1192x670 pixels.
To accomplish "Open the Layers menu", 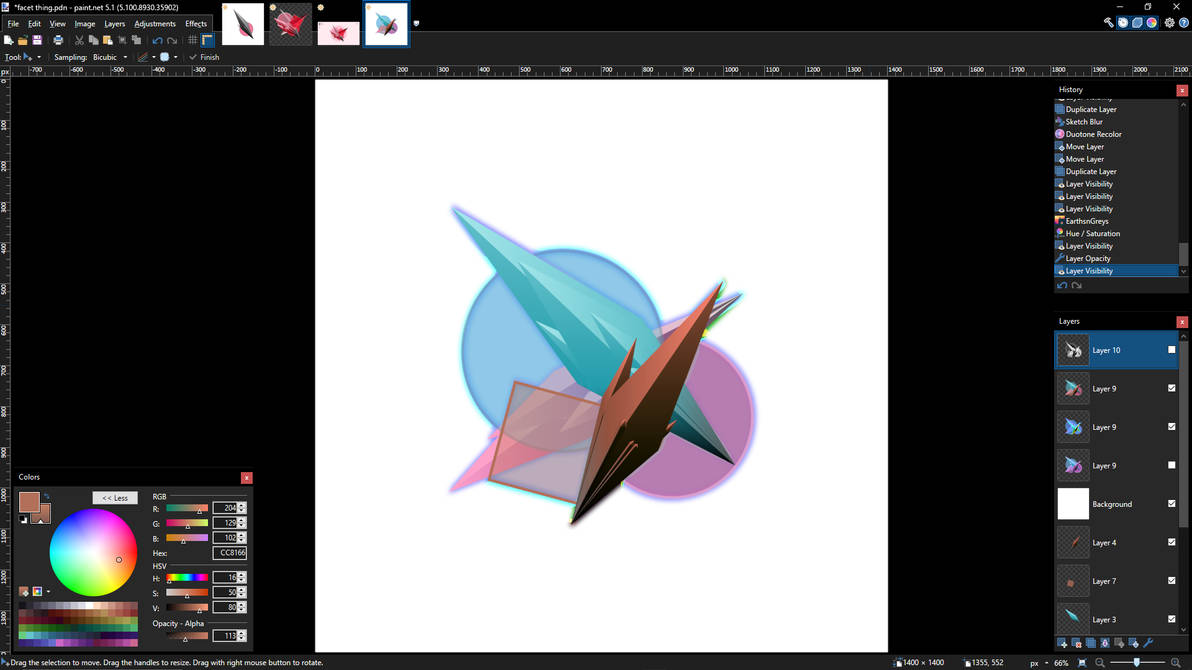I will click(x=114, y=24).
